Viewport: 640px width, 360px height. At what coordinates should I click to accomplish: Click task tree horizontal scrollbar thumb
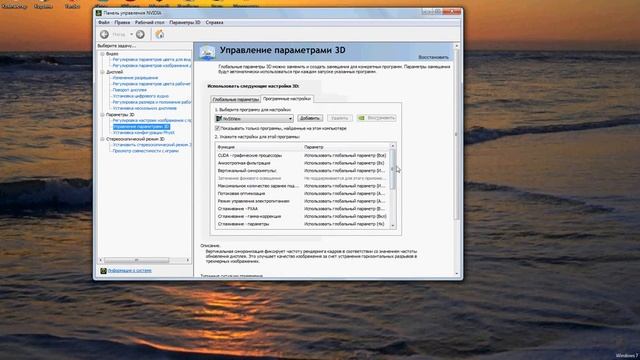[137, 260]
